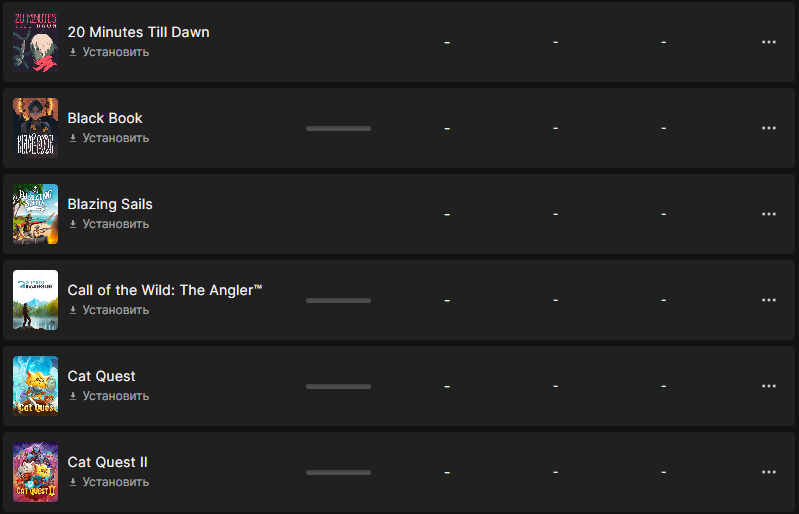This screenshot has width=799, height=514.
Task: Select the Blazing Sails cover art
Action: (x=35, y=214)
